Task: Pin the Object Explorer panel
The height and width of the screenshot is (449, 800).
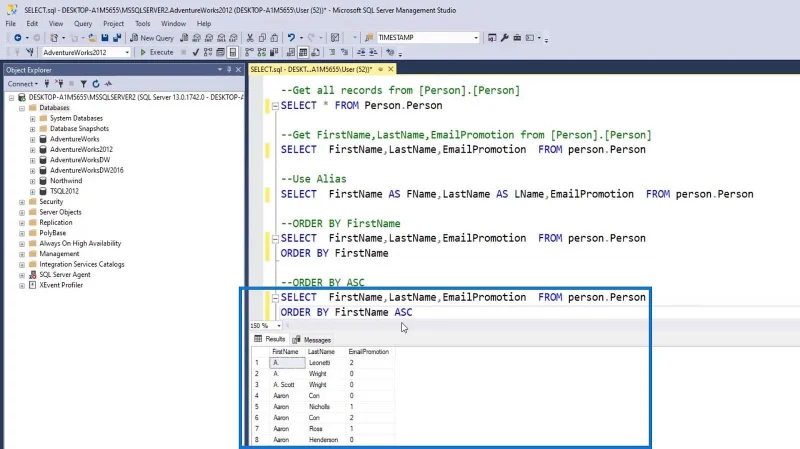Action: (229, 70)
